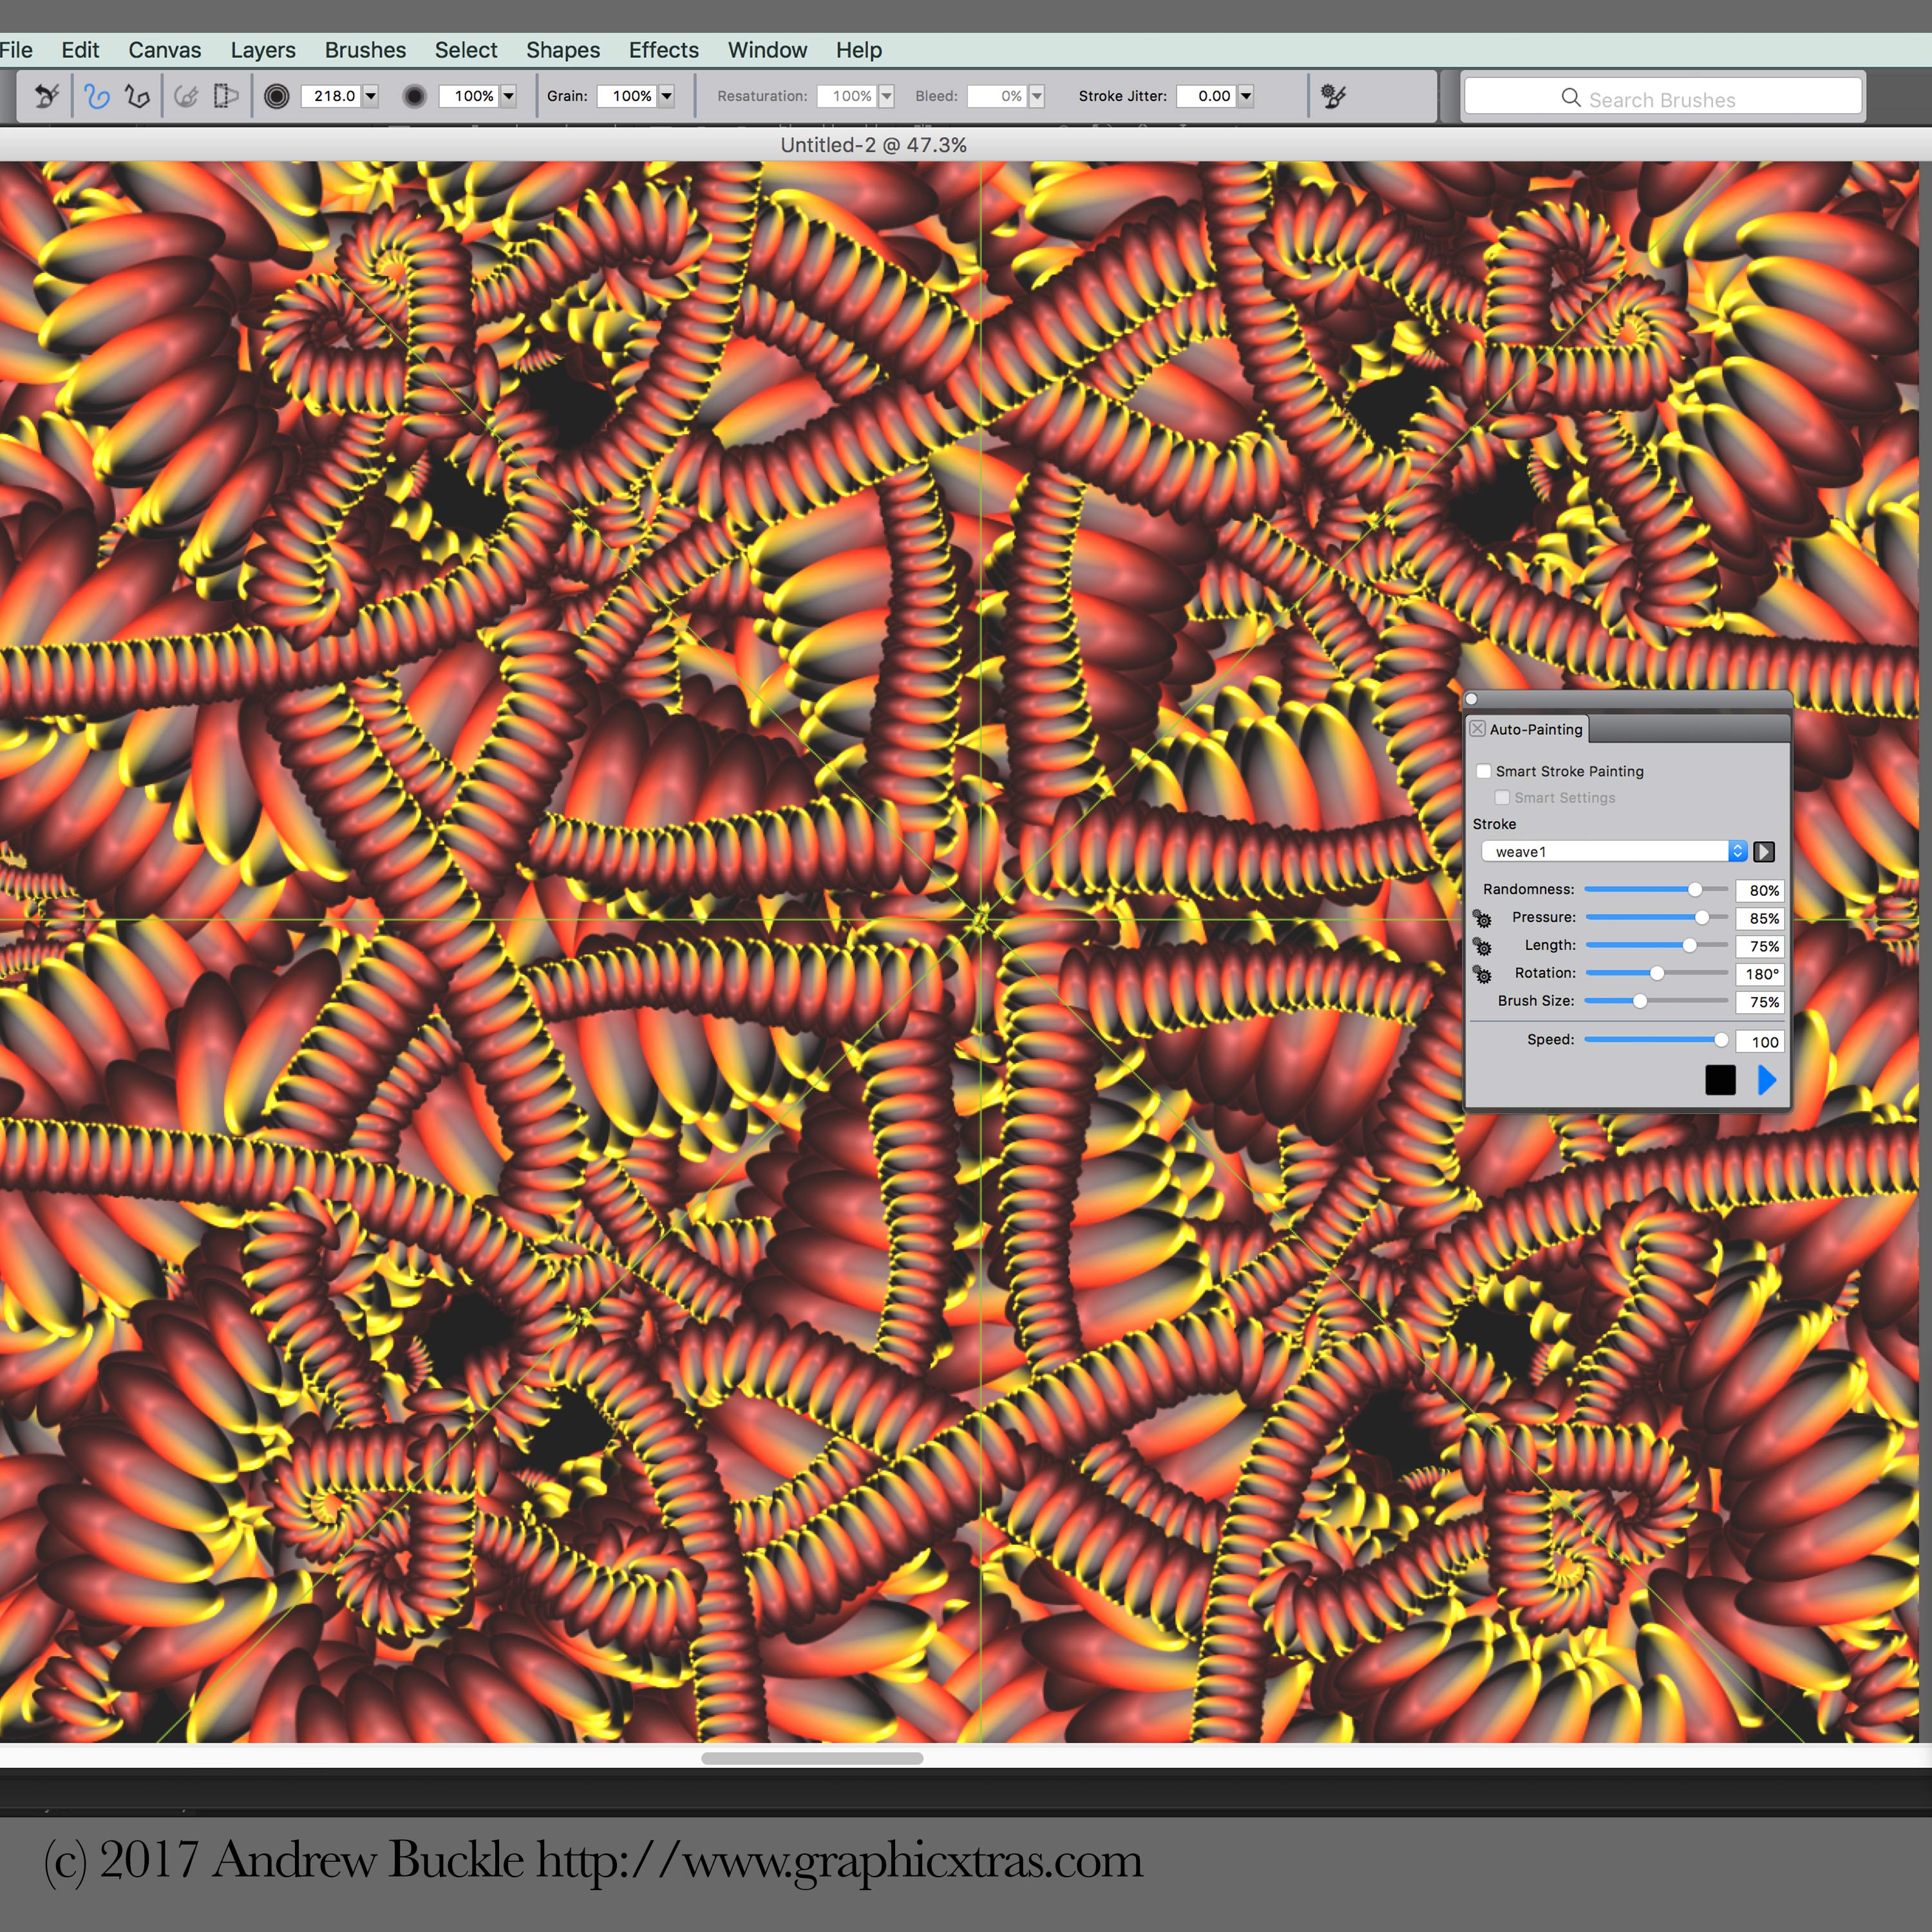Close the Auto-Painting panel tab
Viewport: 1932px width, 1932px height.
coord(1477,729)
